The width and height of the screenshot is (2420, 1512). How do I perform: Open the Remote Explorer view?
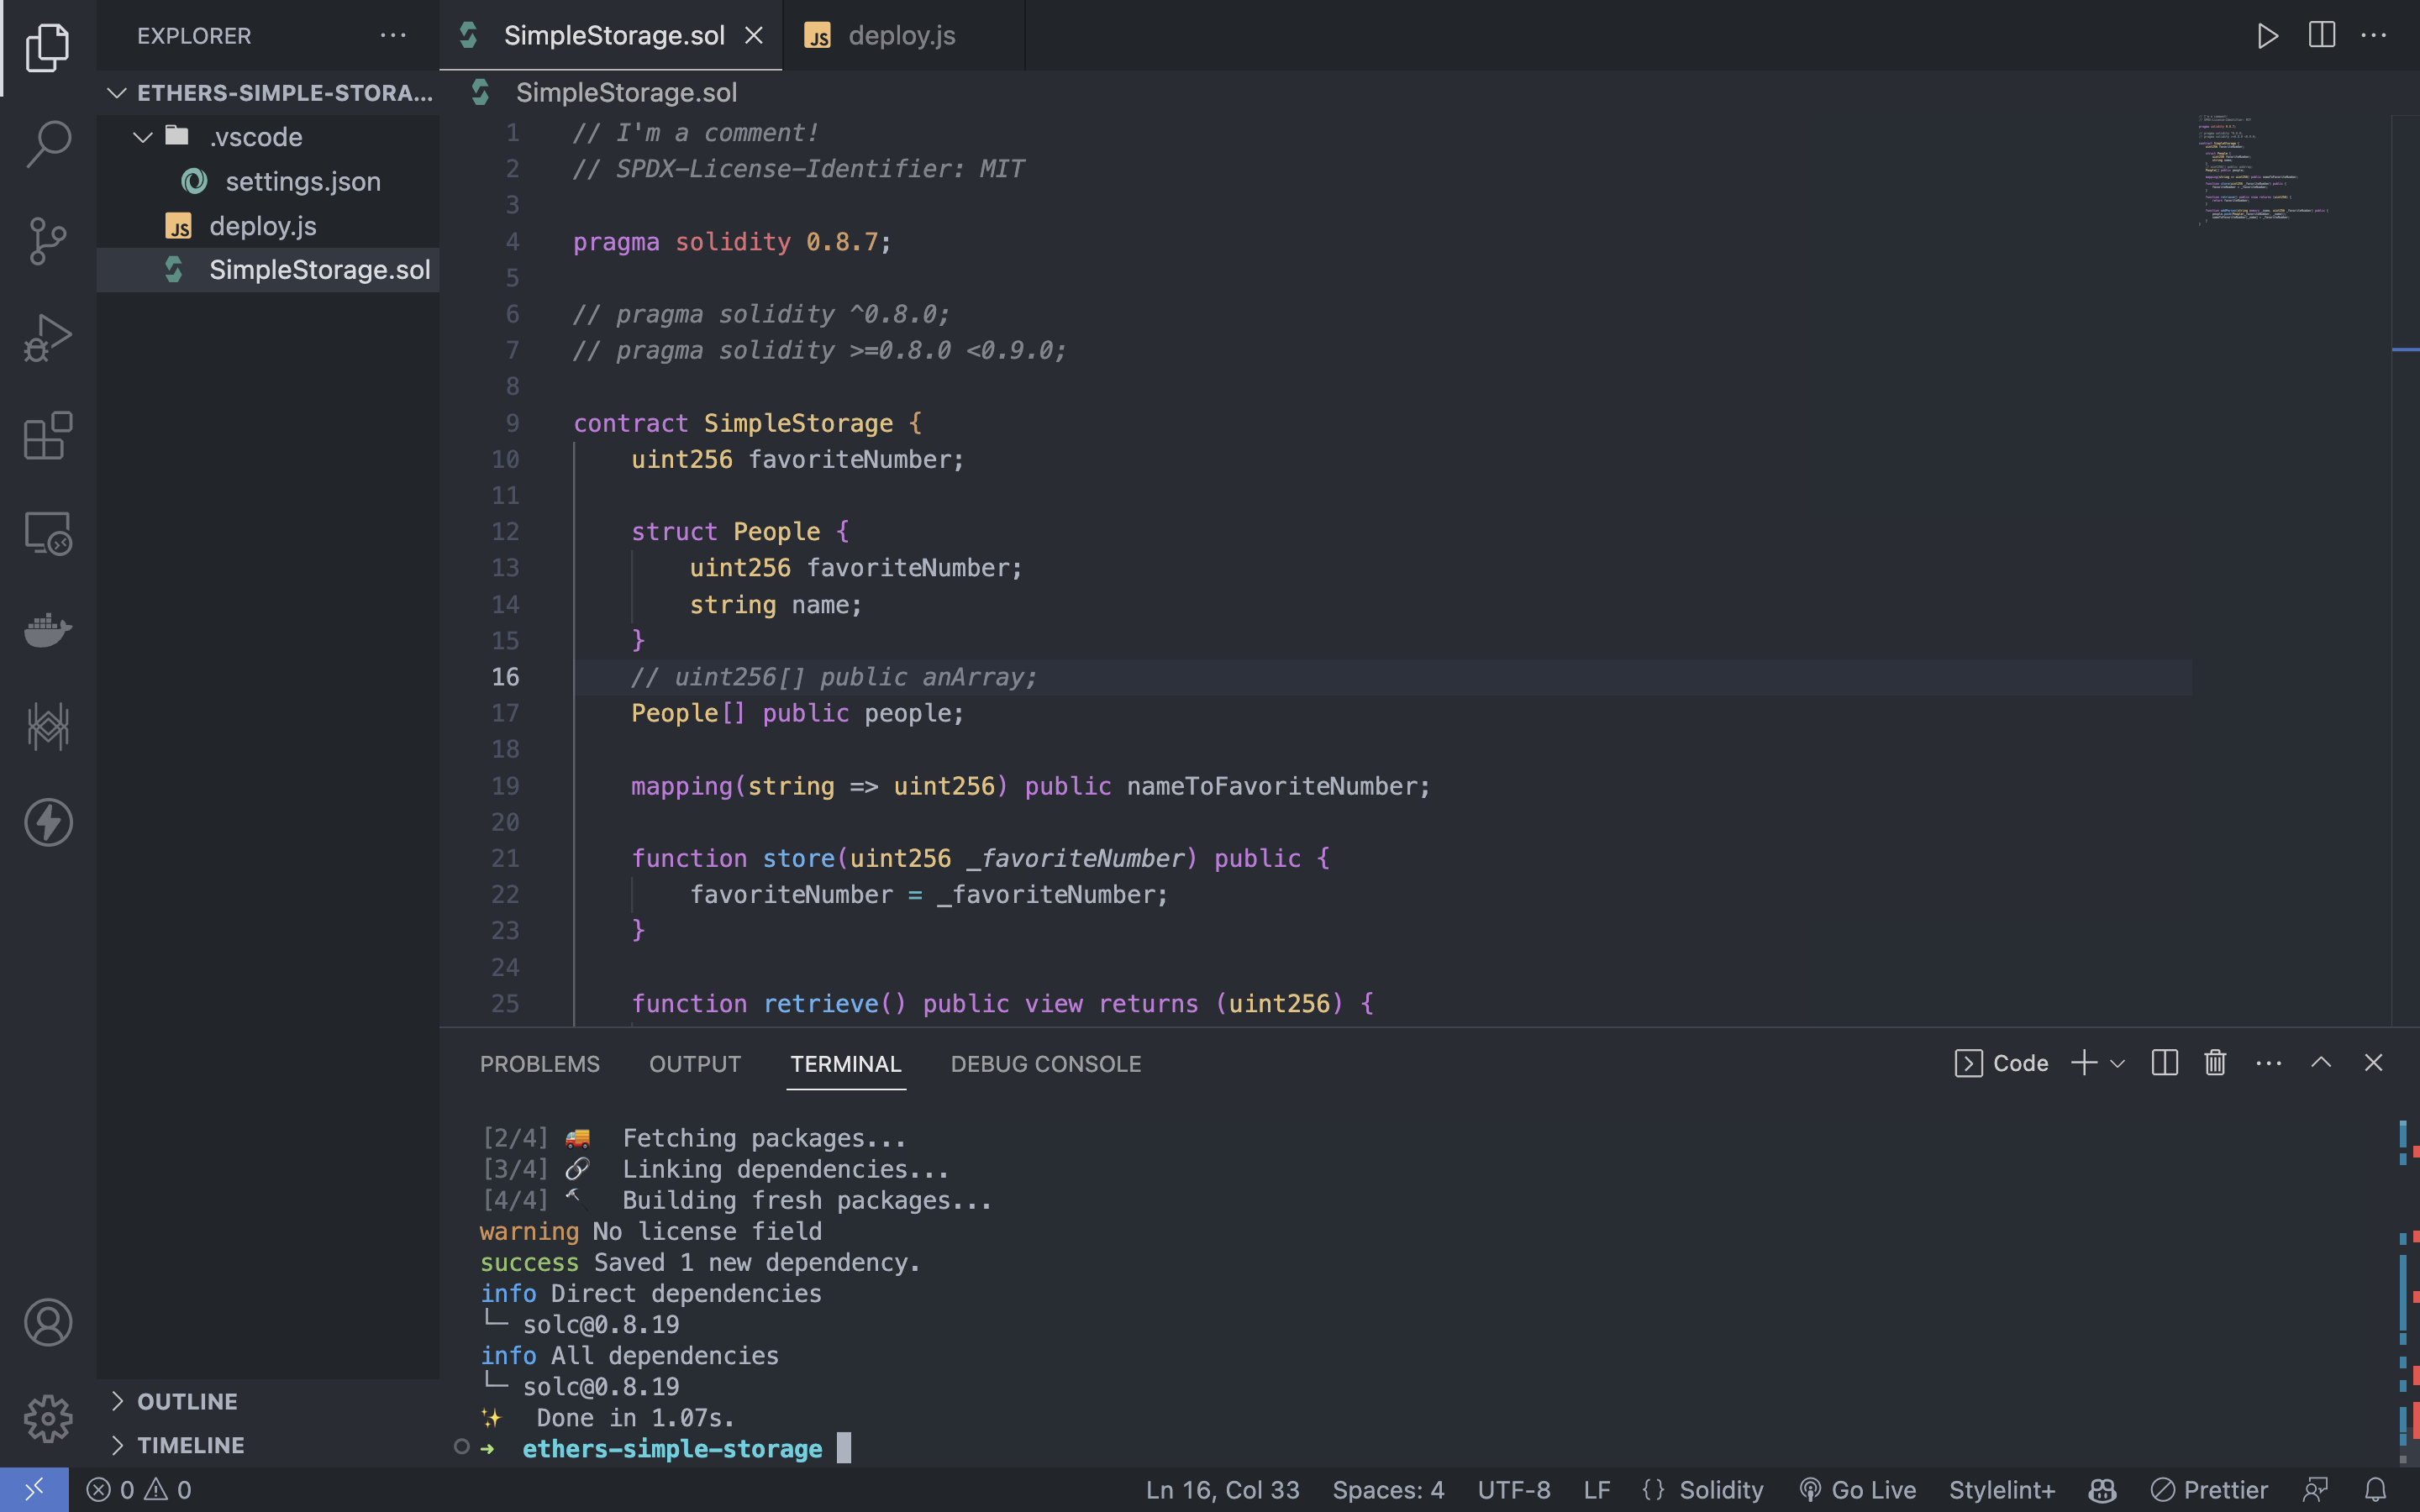click(x=48, y=532)
